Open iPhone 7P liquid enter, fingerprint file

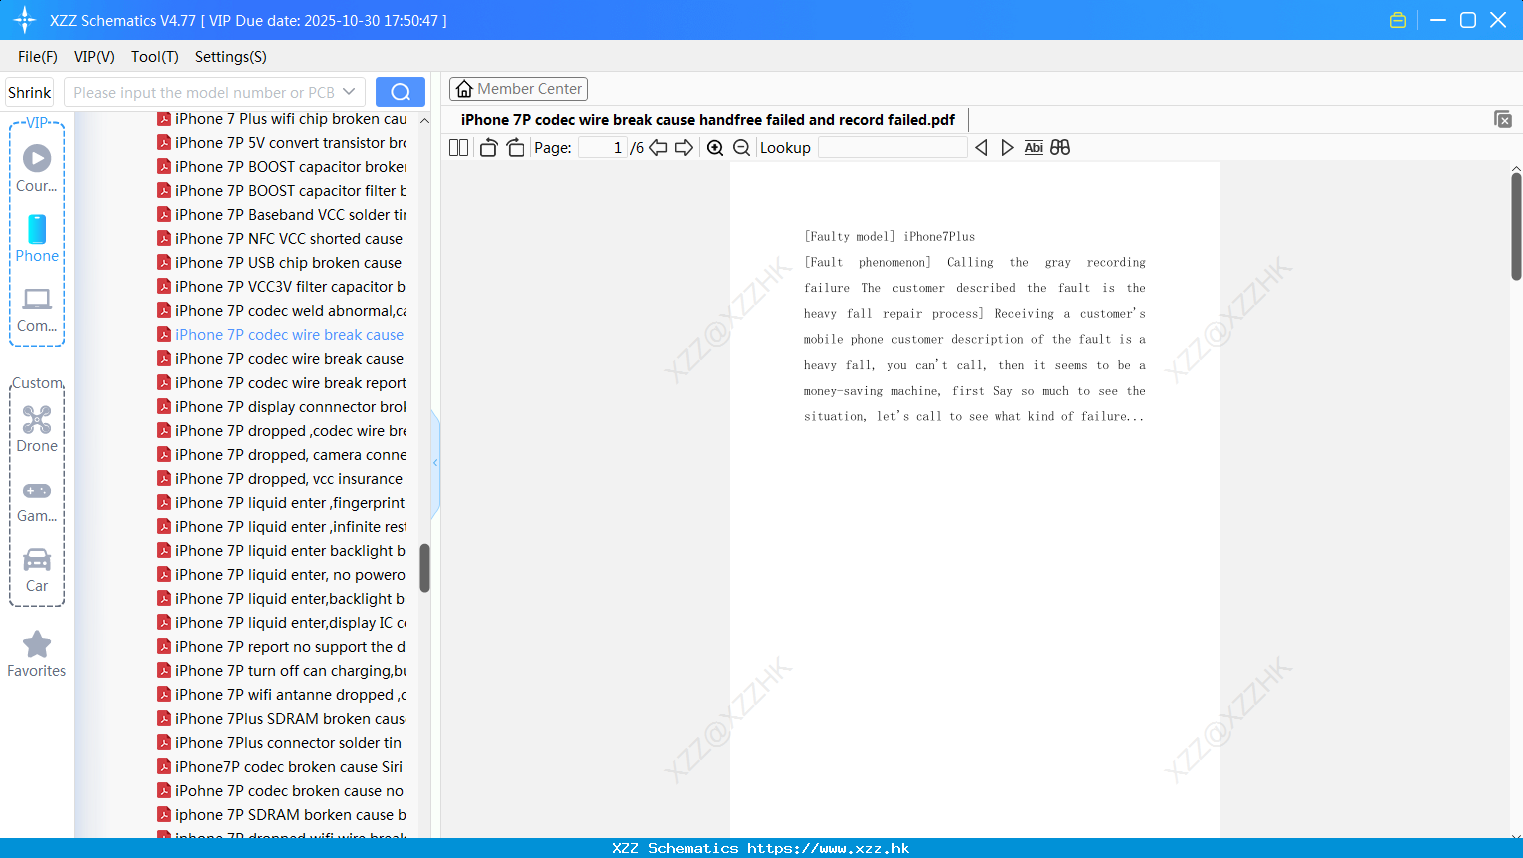click(282, 503)
